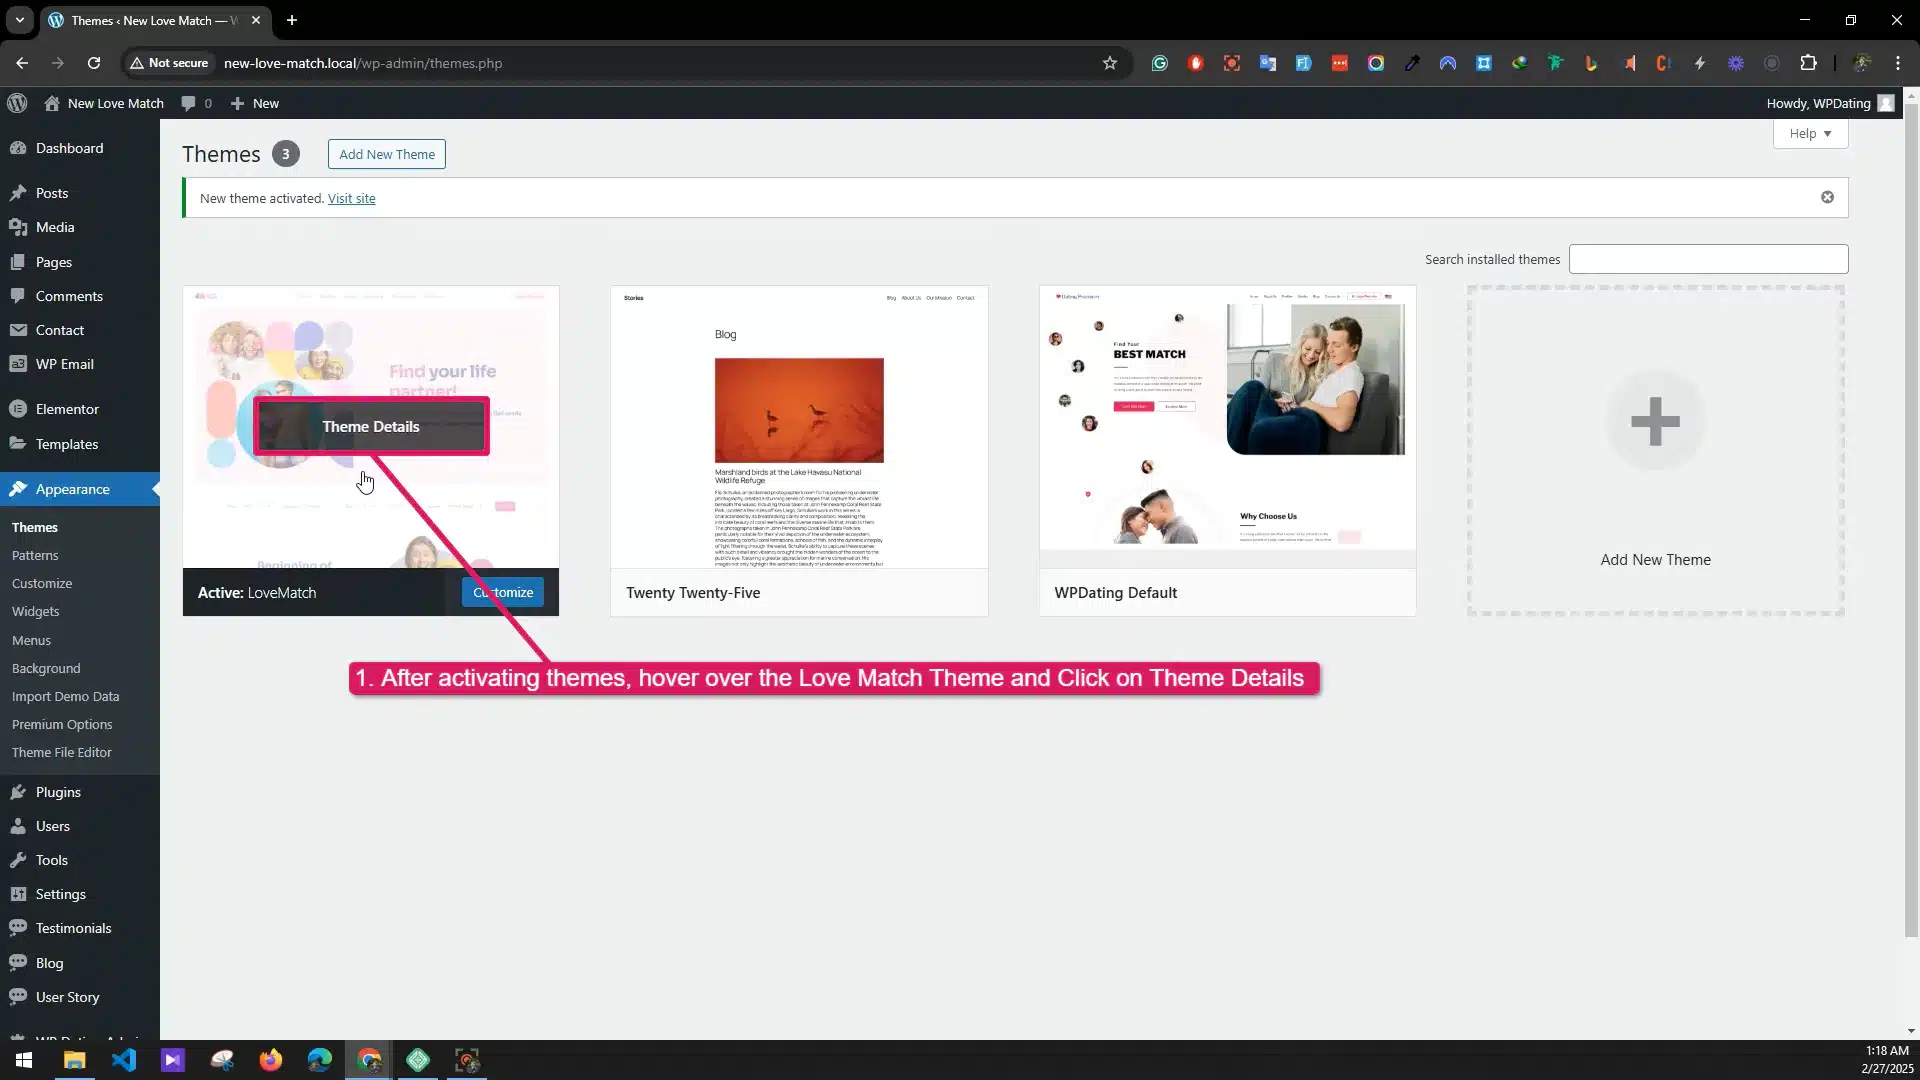This screenshot has height=1080, width=1920.
Task: Go back with the browser back arrow
Action: 22,63
